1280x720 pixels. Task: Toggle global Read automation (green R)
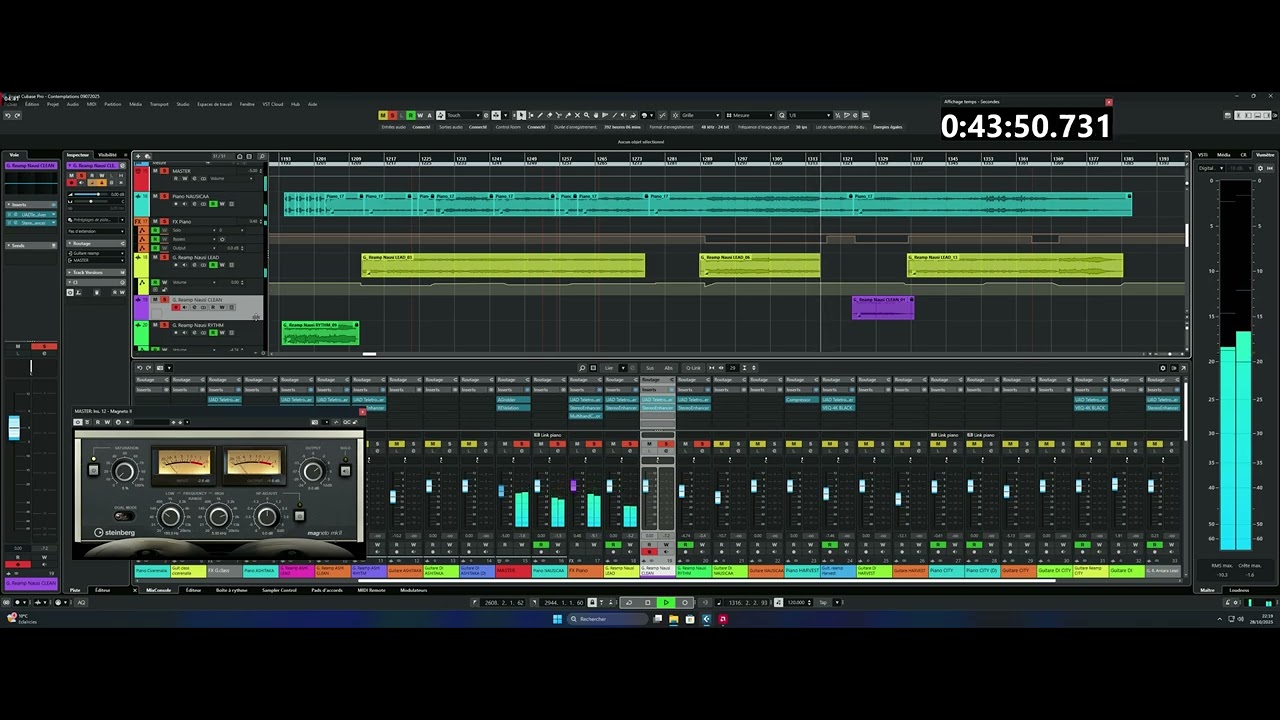[410, 115]
